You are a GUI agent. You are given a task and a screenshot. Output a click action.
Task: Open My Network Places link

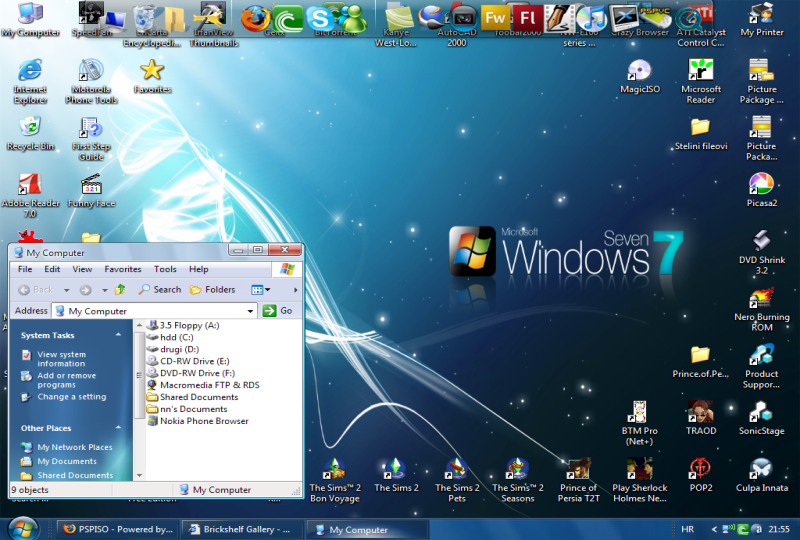pos(74,447)
